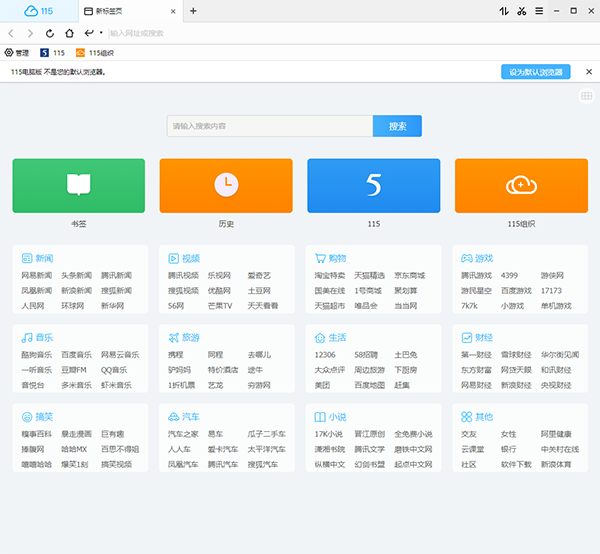Click the home icon in toolbar
Viewport: 600px width, 554px height.
click(71, 33)
